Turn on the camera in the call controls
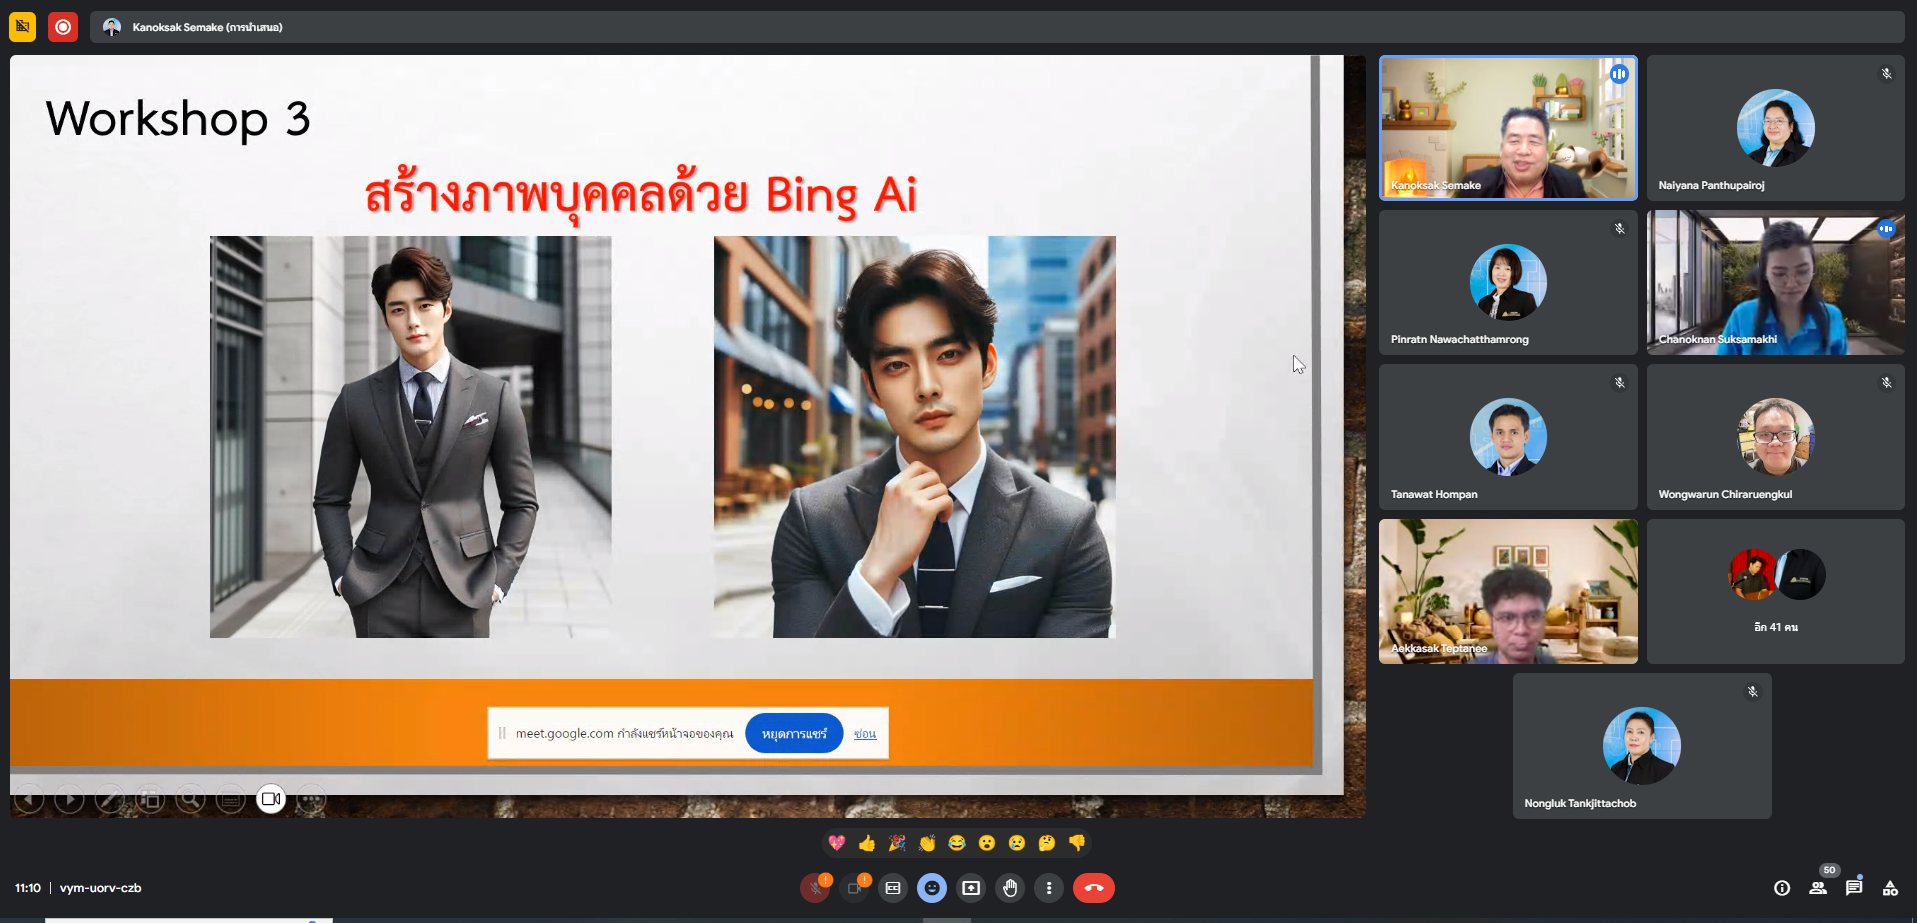1917x923 pixels. coord(854,888)
